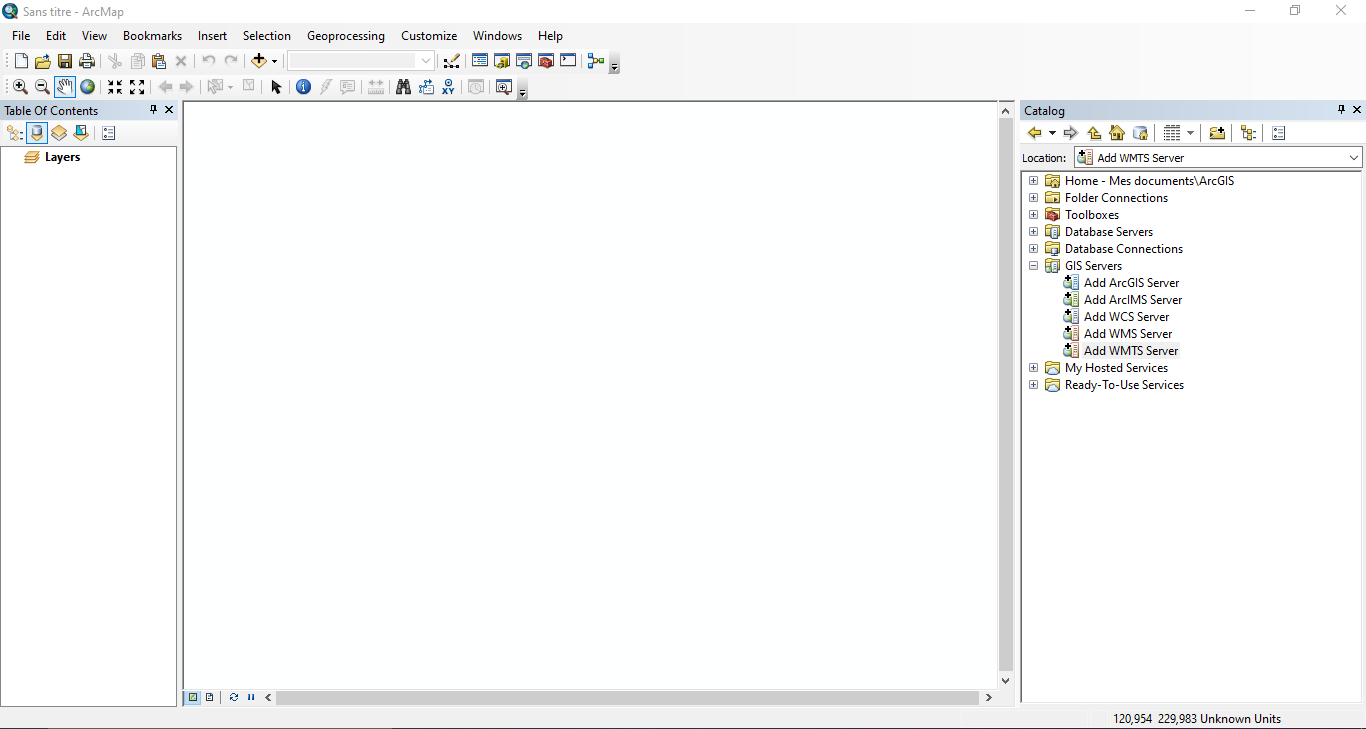1366x729 pixels.
Task: Create a viewer window
Action: tap(504, 87)
